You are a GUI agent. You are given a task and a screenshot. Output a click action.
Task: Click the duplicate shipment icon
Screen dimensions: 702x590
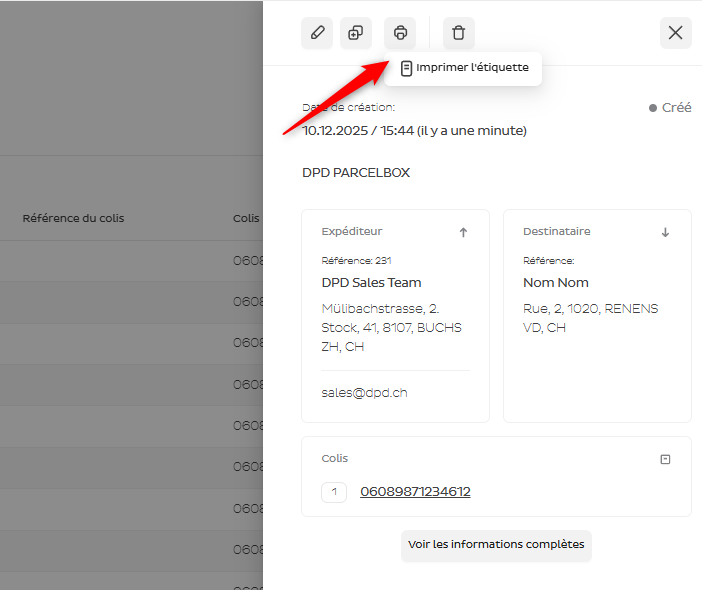click(x=356, y=33)
